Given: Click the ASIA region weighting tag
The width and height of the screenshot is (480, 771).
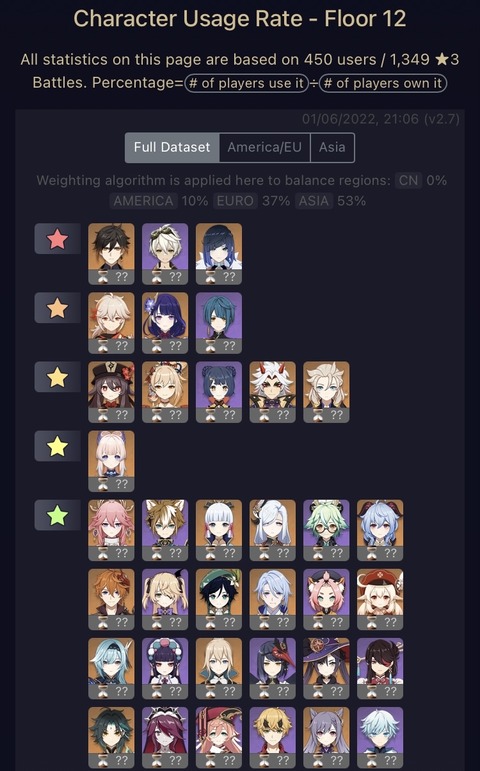Looking at the screenshot, I should 314,201.
